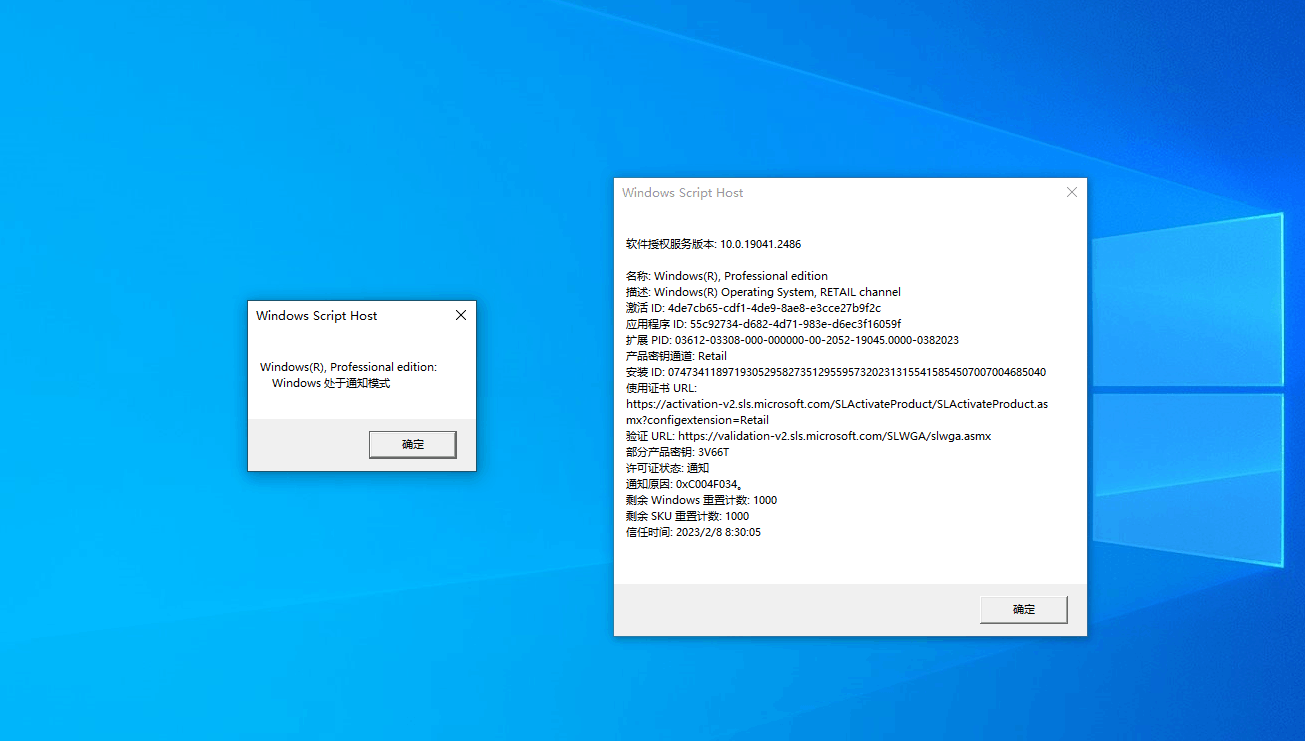Click the 使用证书 URL label
Screen dimensions: 1305x741
click(x=661, y=388)
